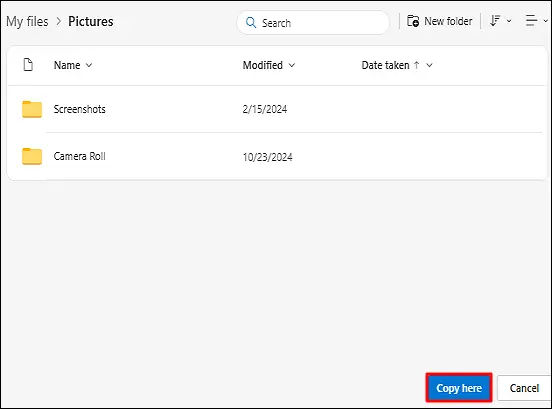Screen dimensions: 552x409
Task: Open the view layout dropdown chevron
Action: pos(545,21)
